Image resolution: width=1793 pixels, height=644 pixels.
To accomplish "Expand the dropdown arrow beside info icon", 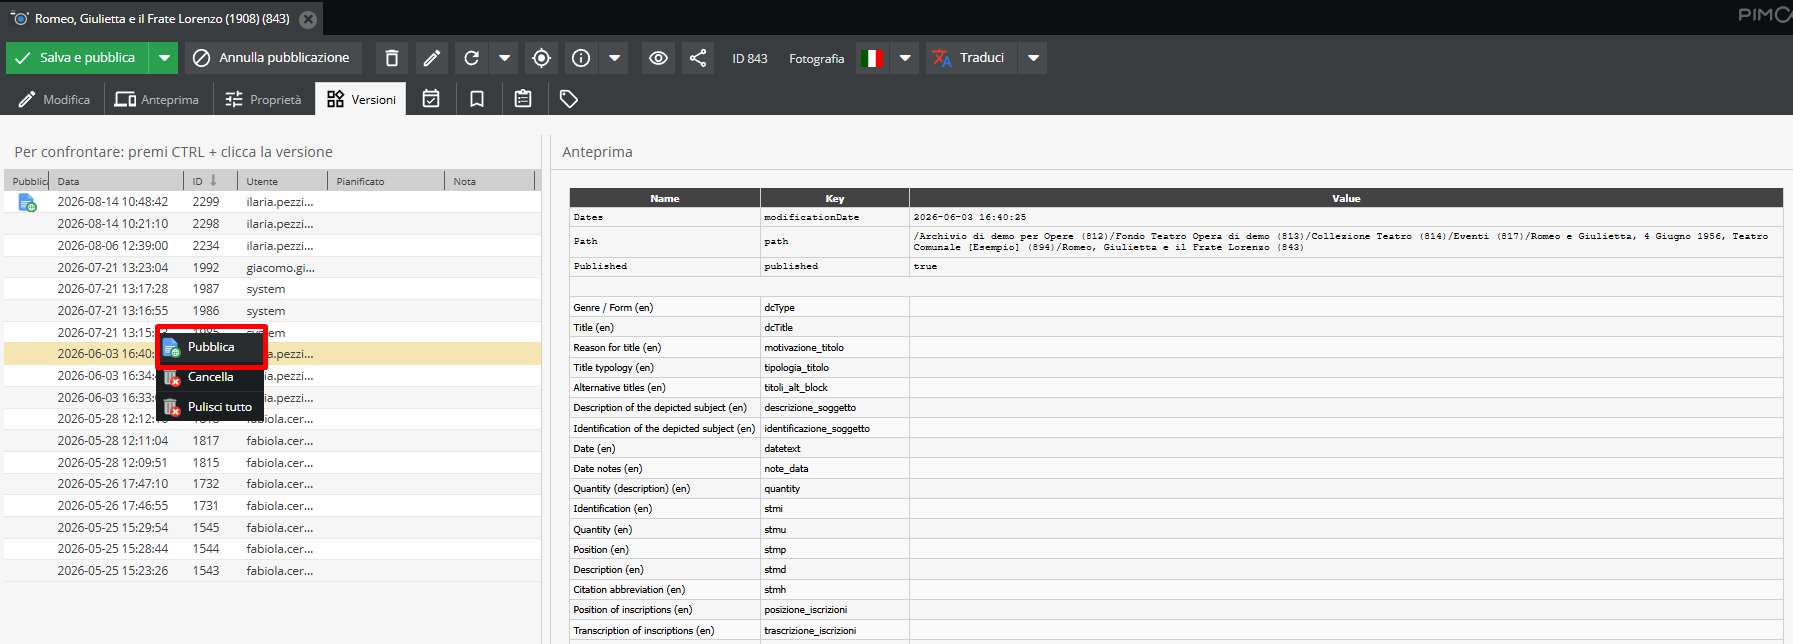I will coord(615,58).
